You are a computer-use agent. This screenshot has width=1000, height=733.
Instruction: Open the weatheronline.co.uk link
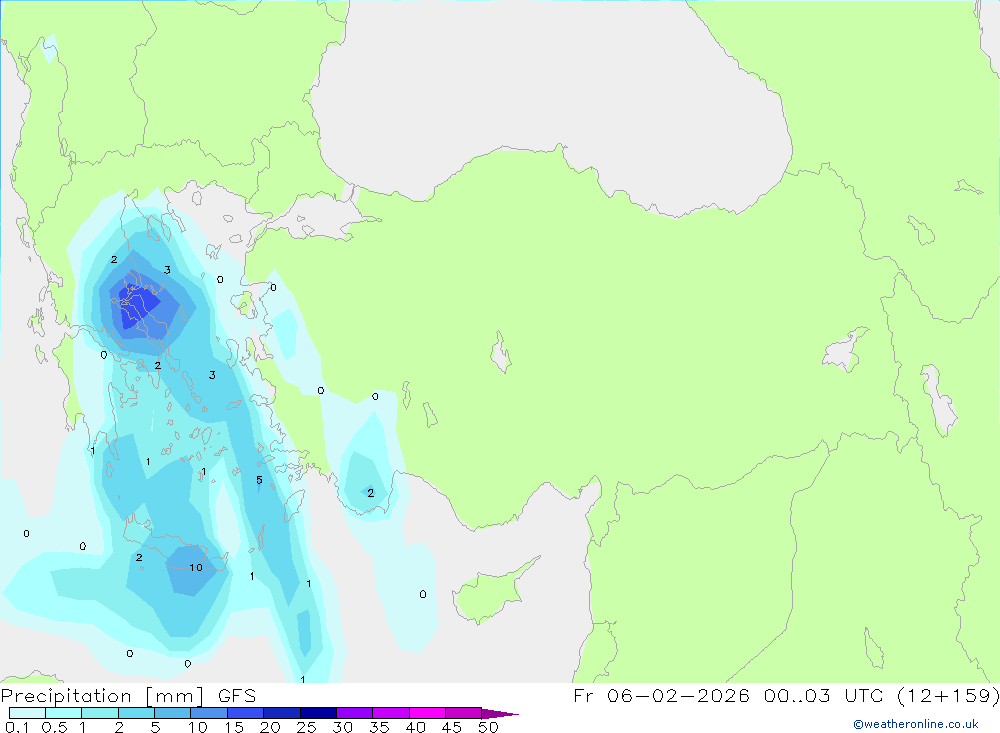[x=916, y=724]
